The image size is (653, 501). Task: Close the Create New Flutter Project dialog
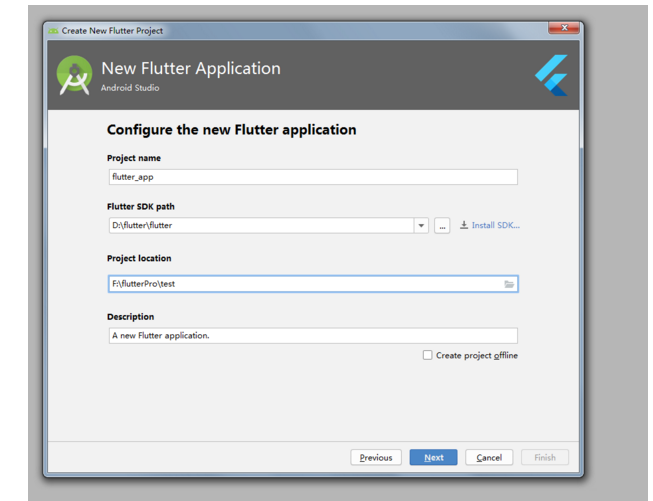(564, 28)
